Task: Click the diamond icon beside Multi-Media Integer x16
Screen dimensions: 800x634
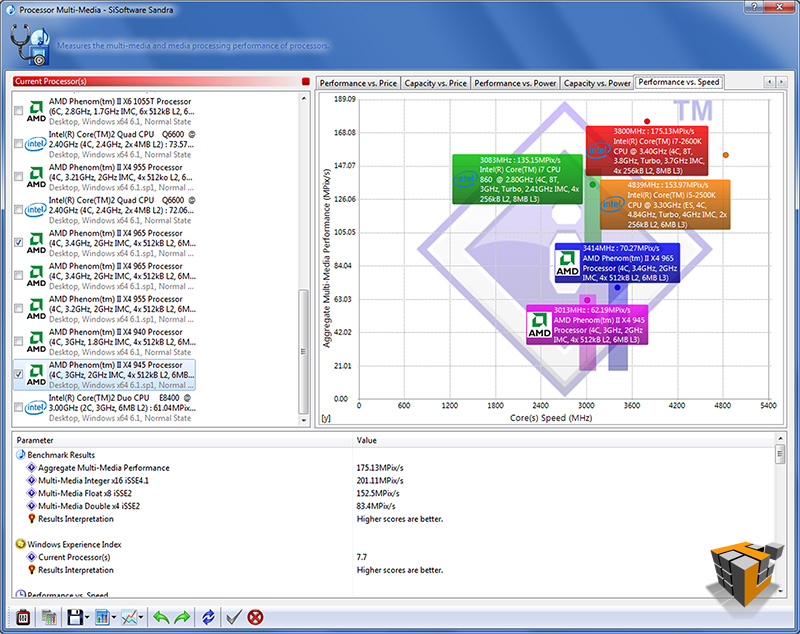Action: point(31,480)
